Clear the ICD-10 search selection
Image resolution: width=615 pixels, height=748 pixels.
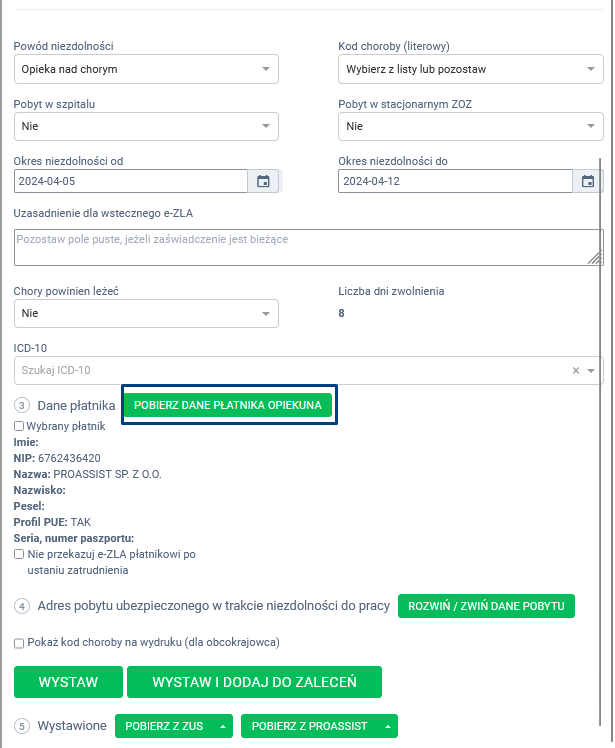575,370
